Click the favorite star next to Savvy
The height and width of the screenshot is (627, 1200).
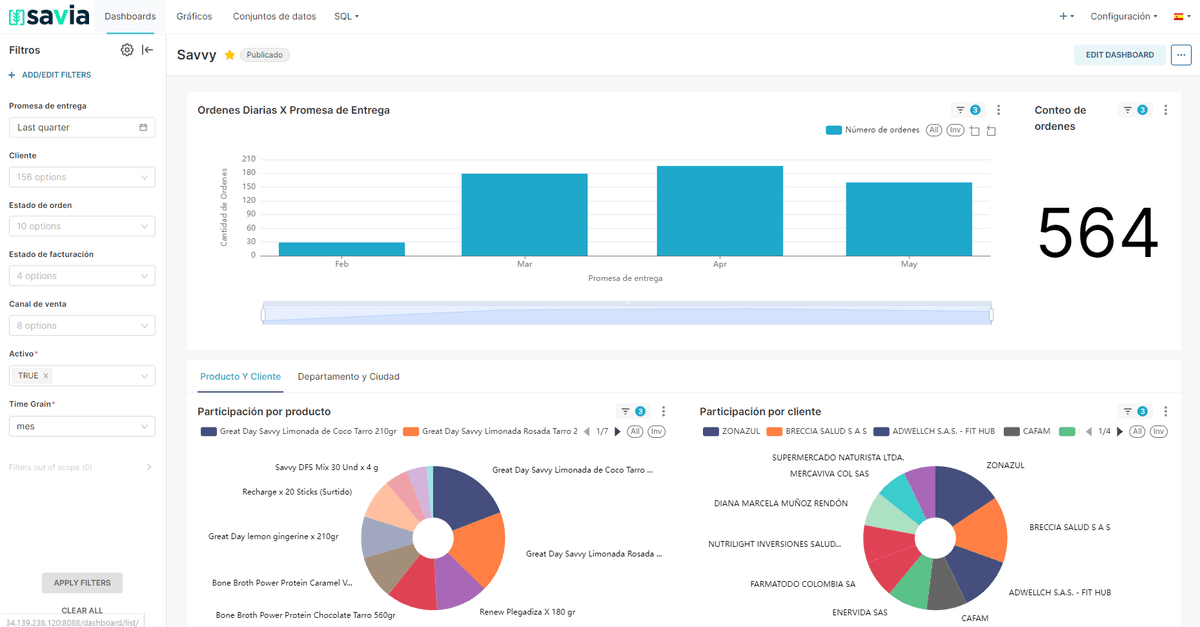pos(230,55)
